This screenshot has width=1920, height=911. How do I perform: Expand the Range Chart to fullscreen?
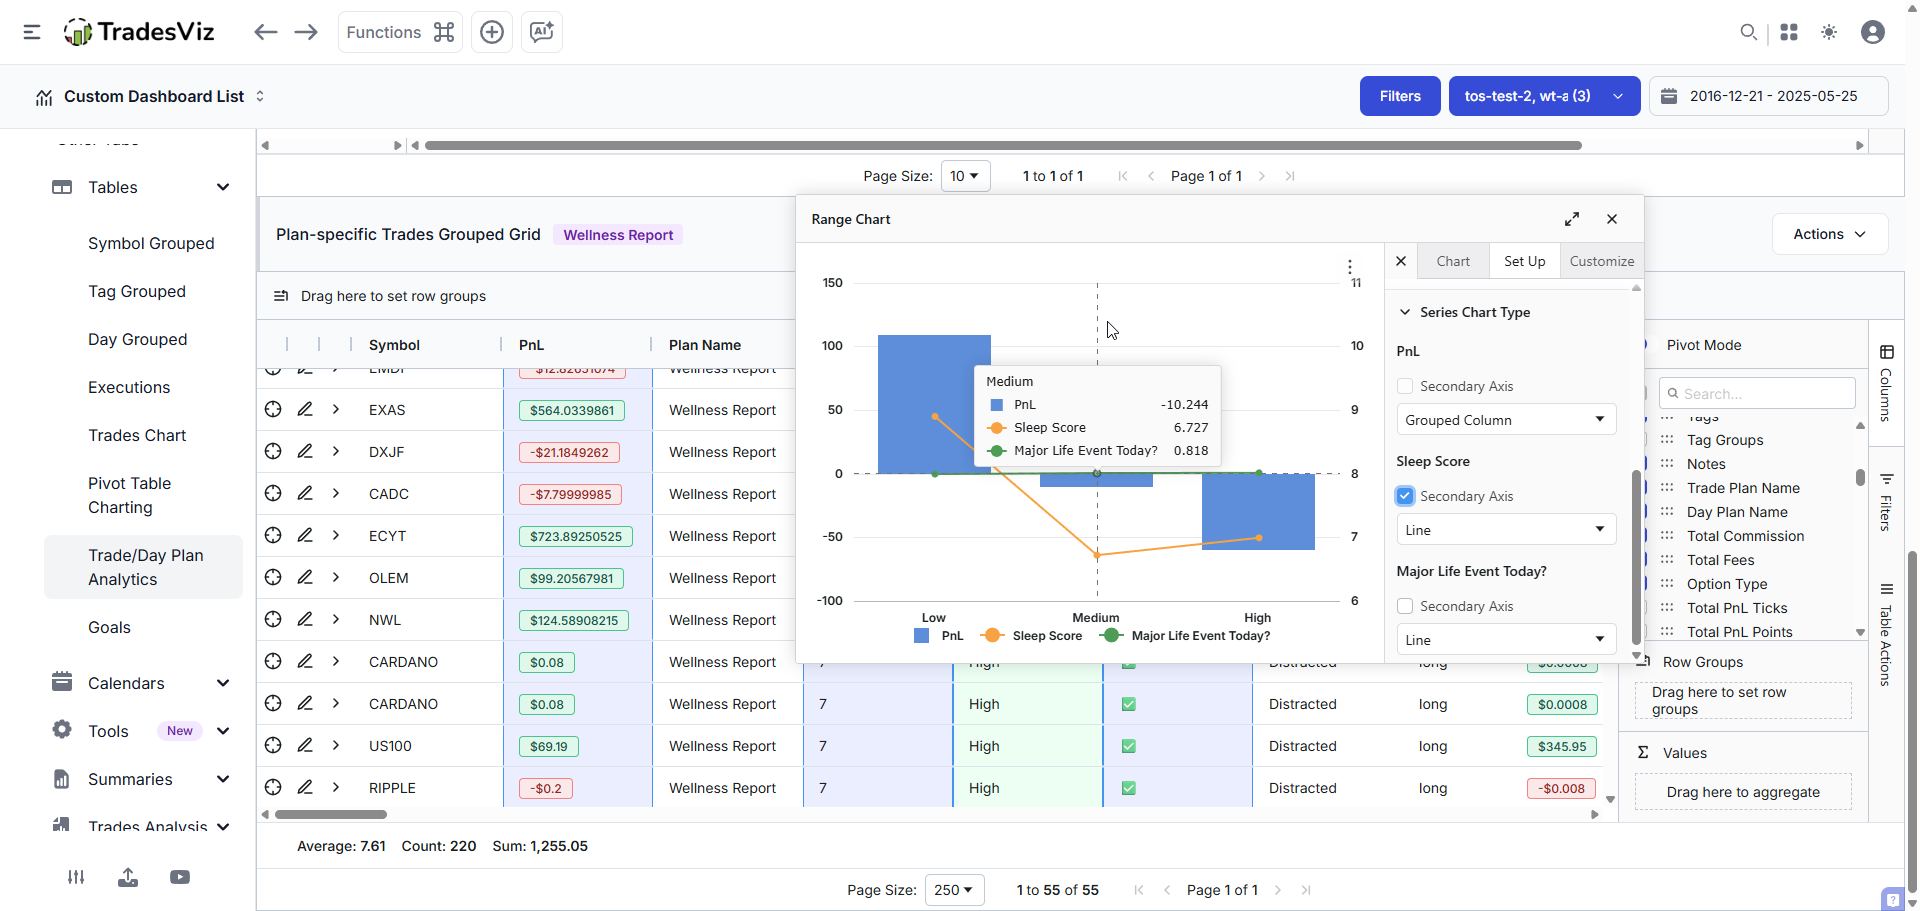[1573, 219]
